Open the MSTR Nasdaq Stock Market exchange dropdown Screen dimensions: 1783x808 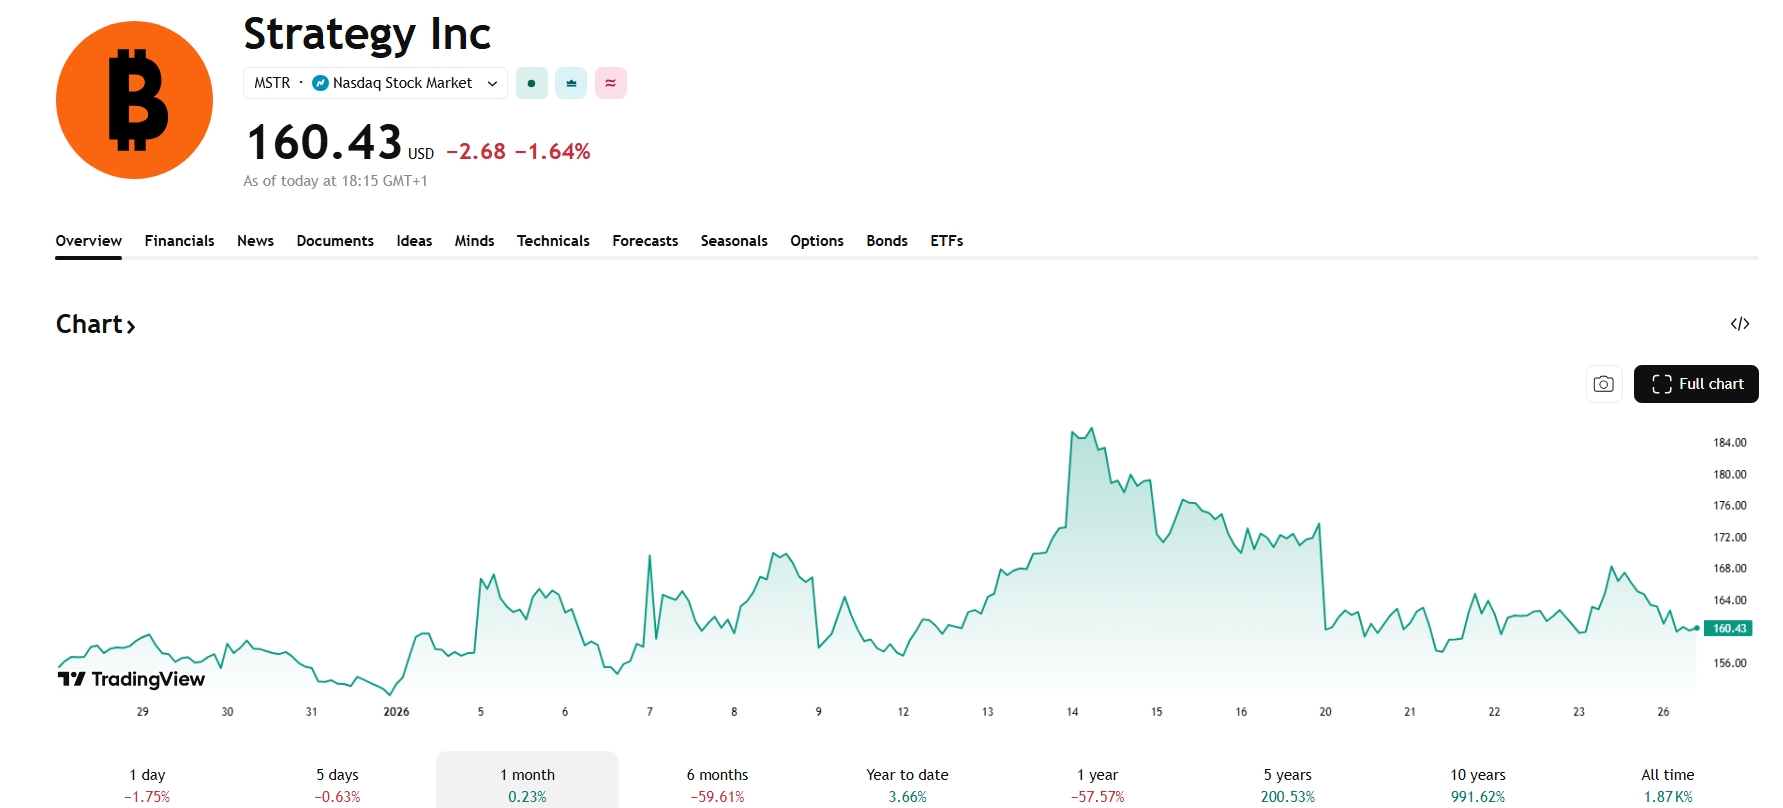(x=375, y=83)
